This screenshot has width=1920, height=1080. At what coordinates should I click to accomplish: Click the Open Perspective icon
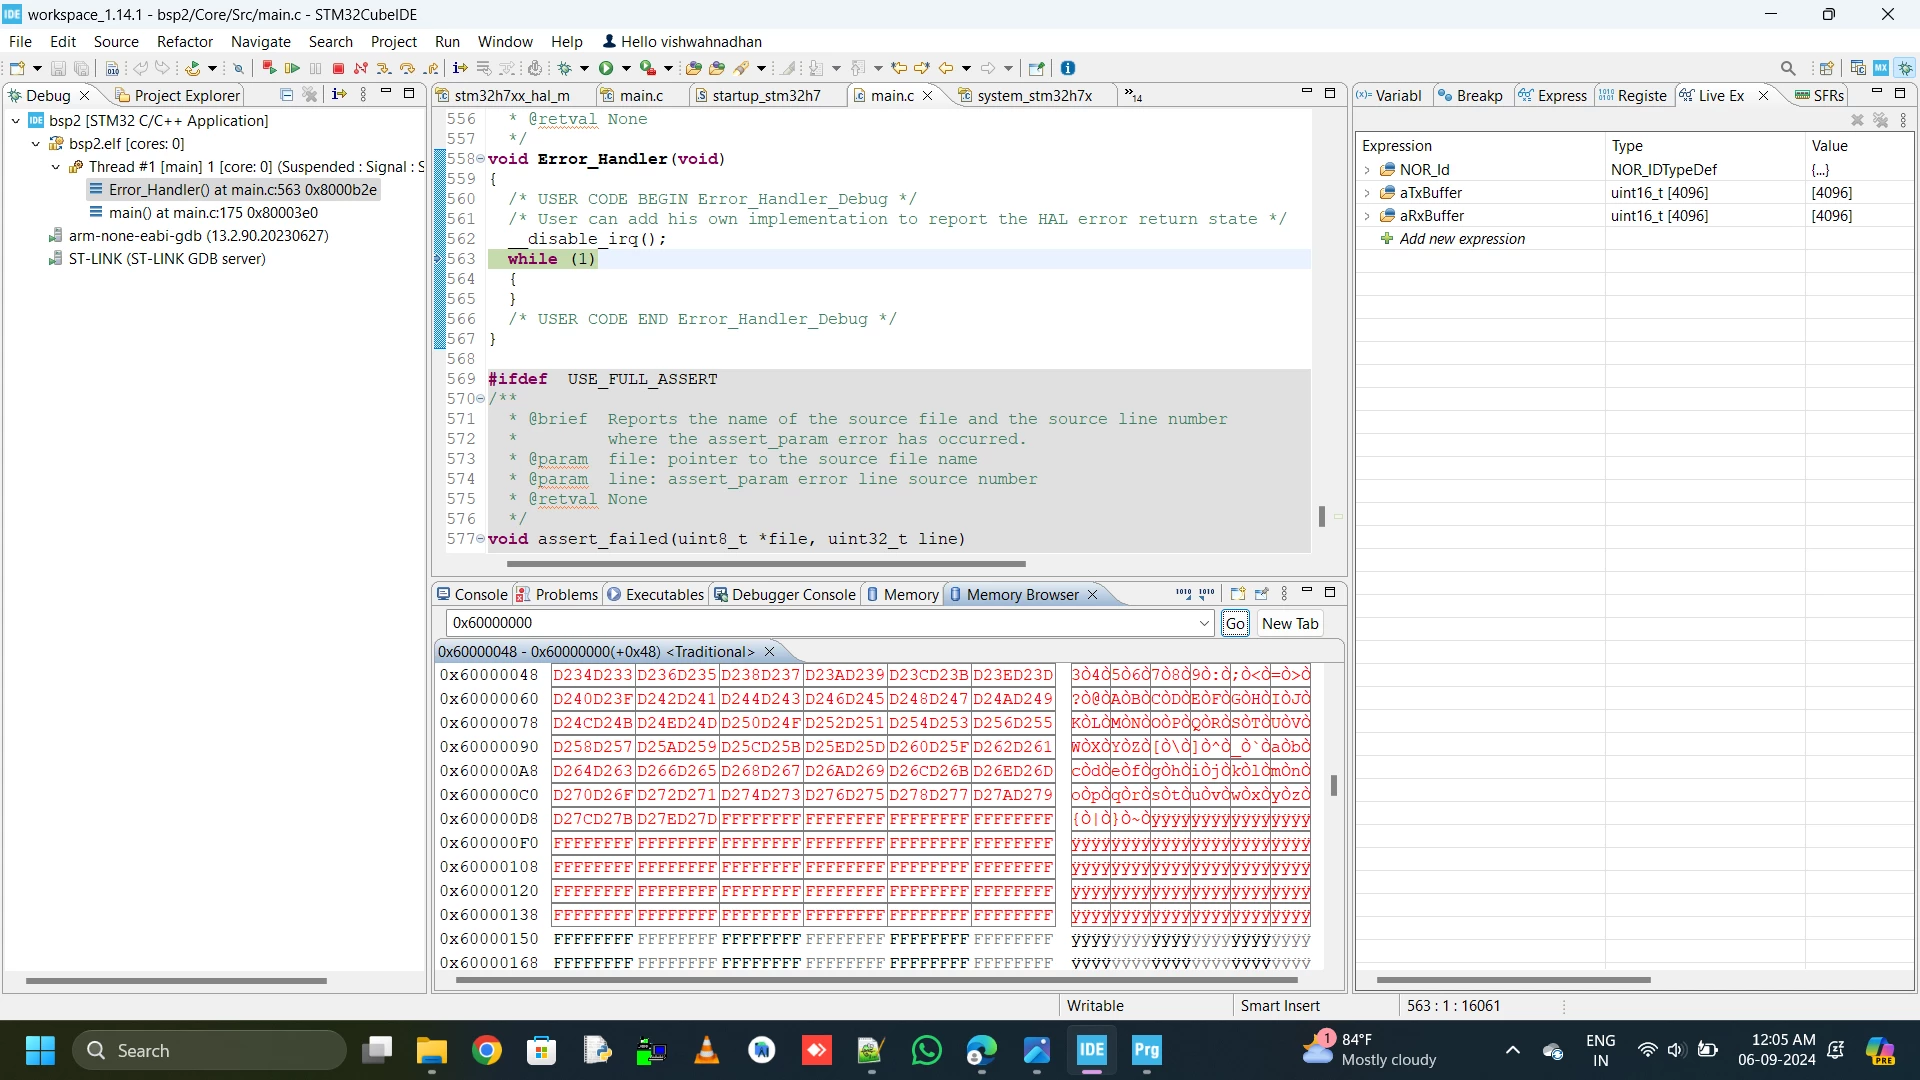click(x=1826, y=68)
